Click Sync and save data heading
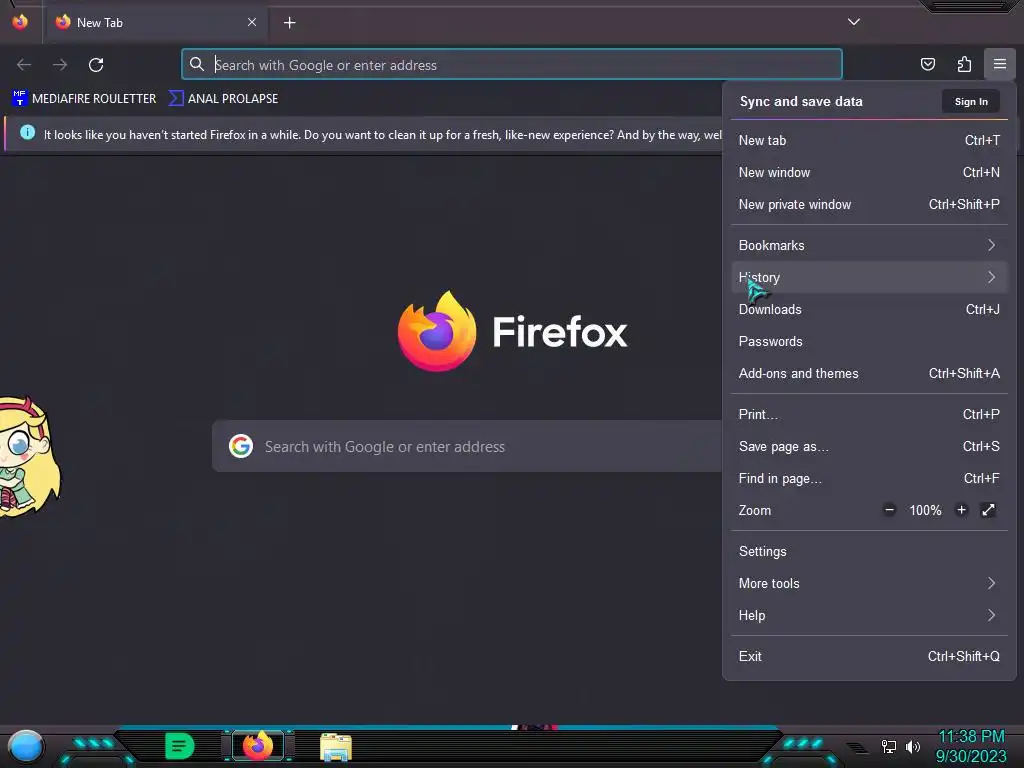This screenshot has height=768, width=1024. click(801, 101)
